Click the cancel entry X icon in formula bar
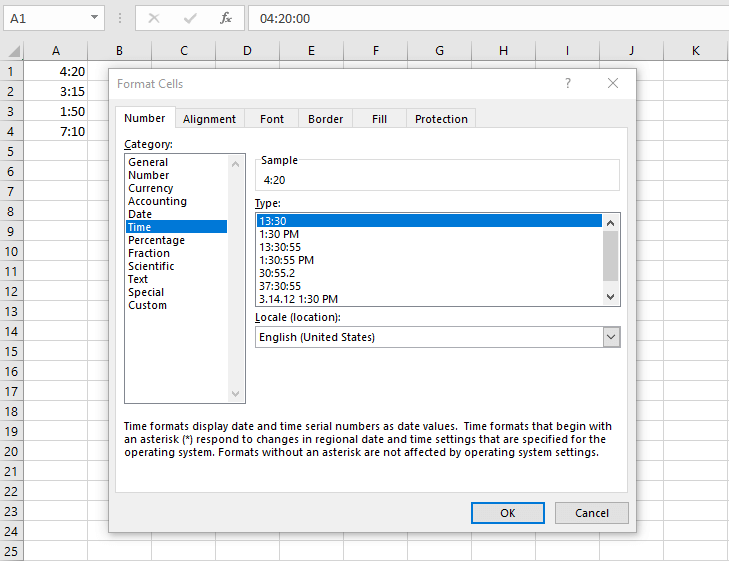 154,18
